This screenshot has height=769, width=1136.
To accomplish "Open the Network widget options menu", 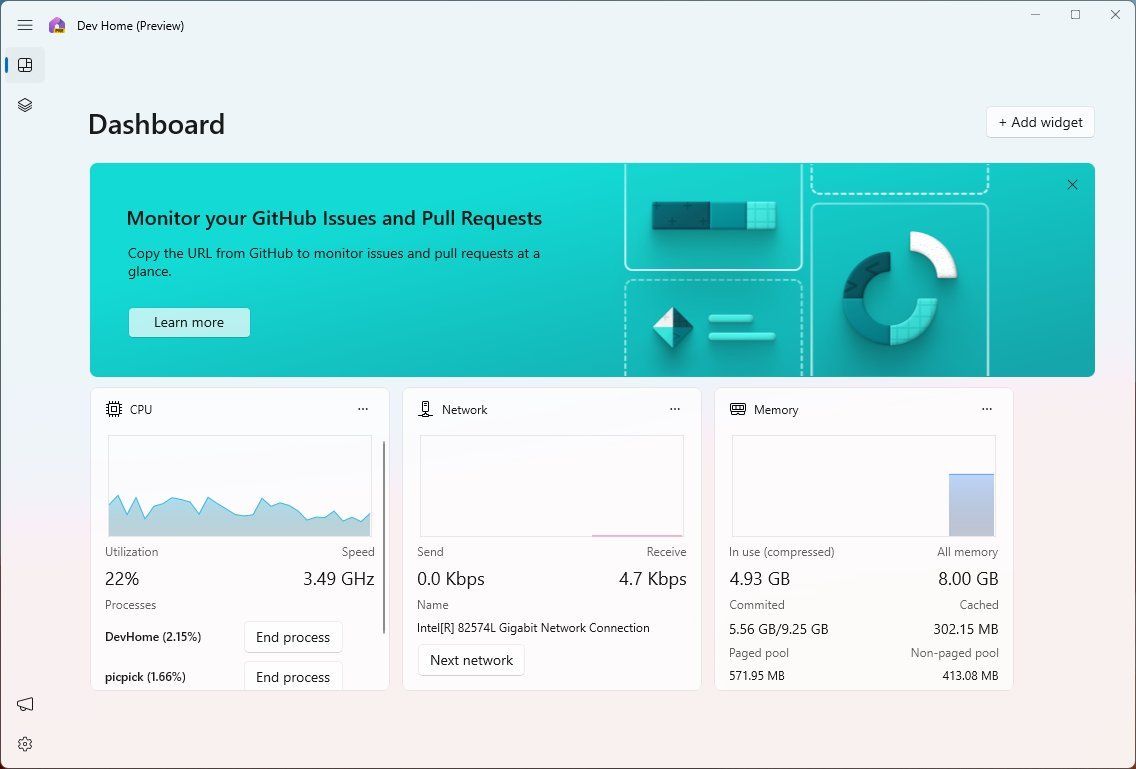I will (x=675, y=409).
